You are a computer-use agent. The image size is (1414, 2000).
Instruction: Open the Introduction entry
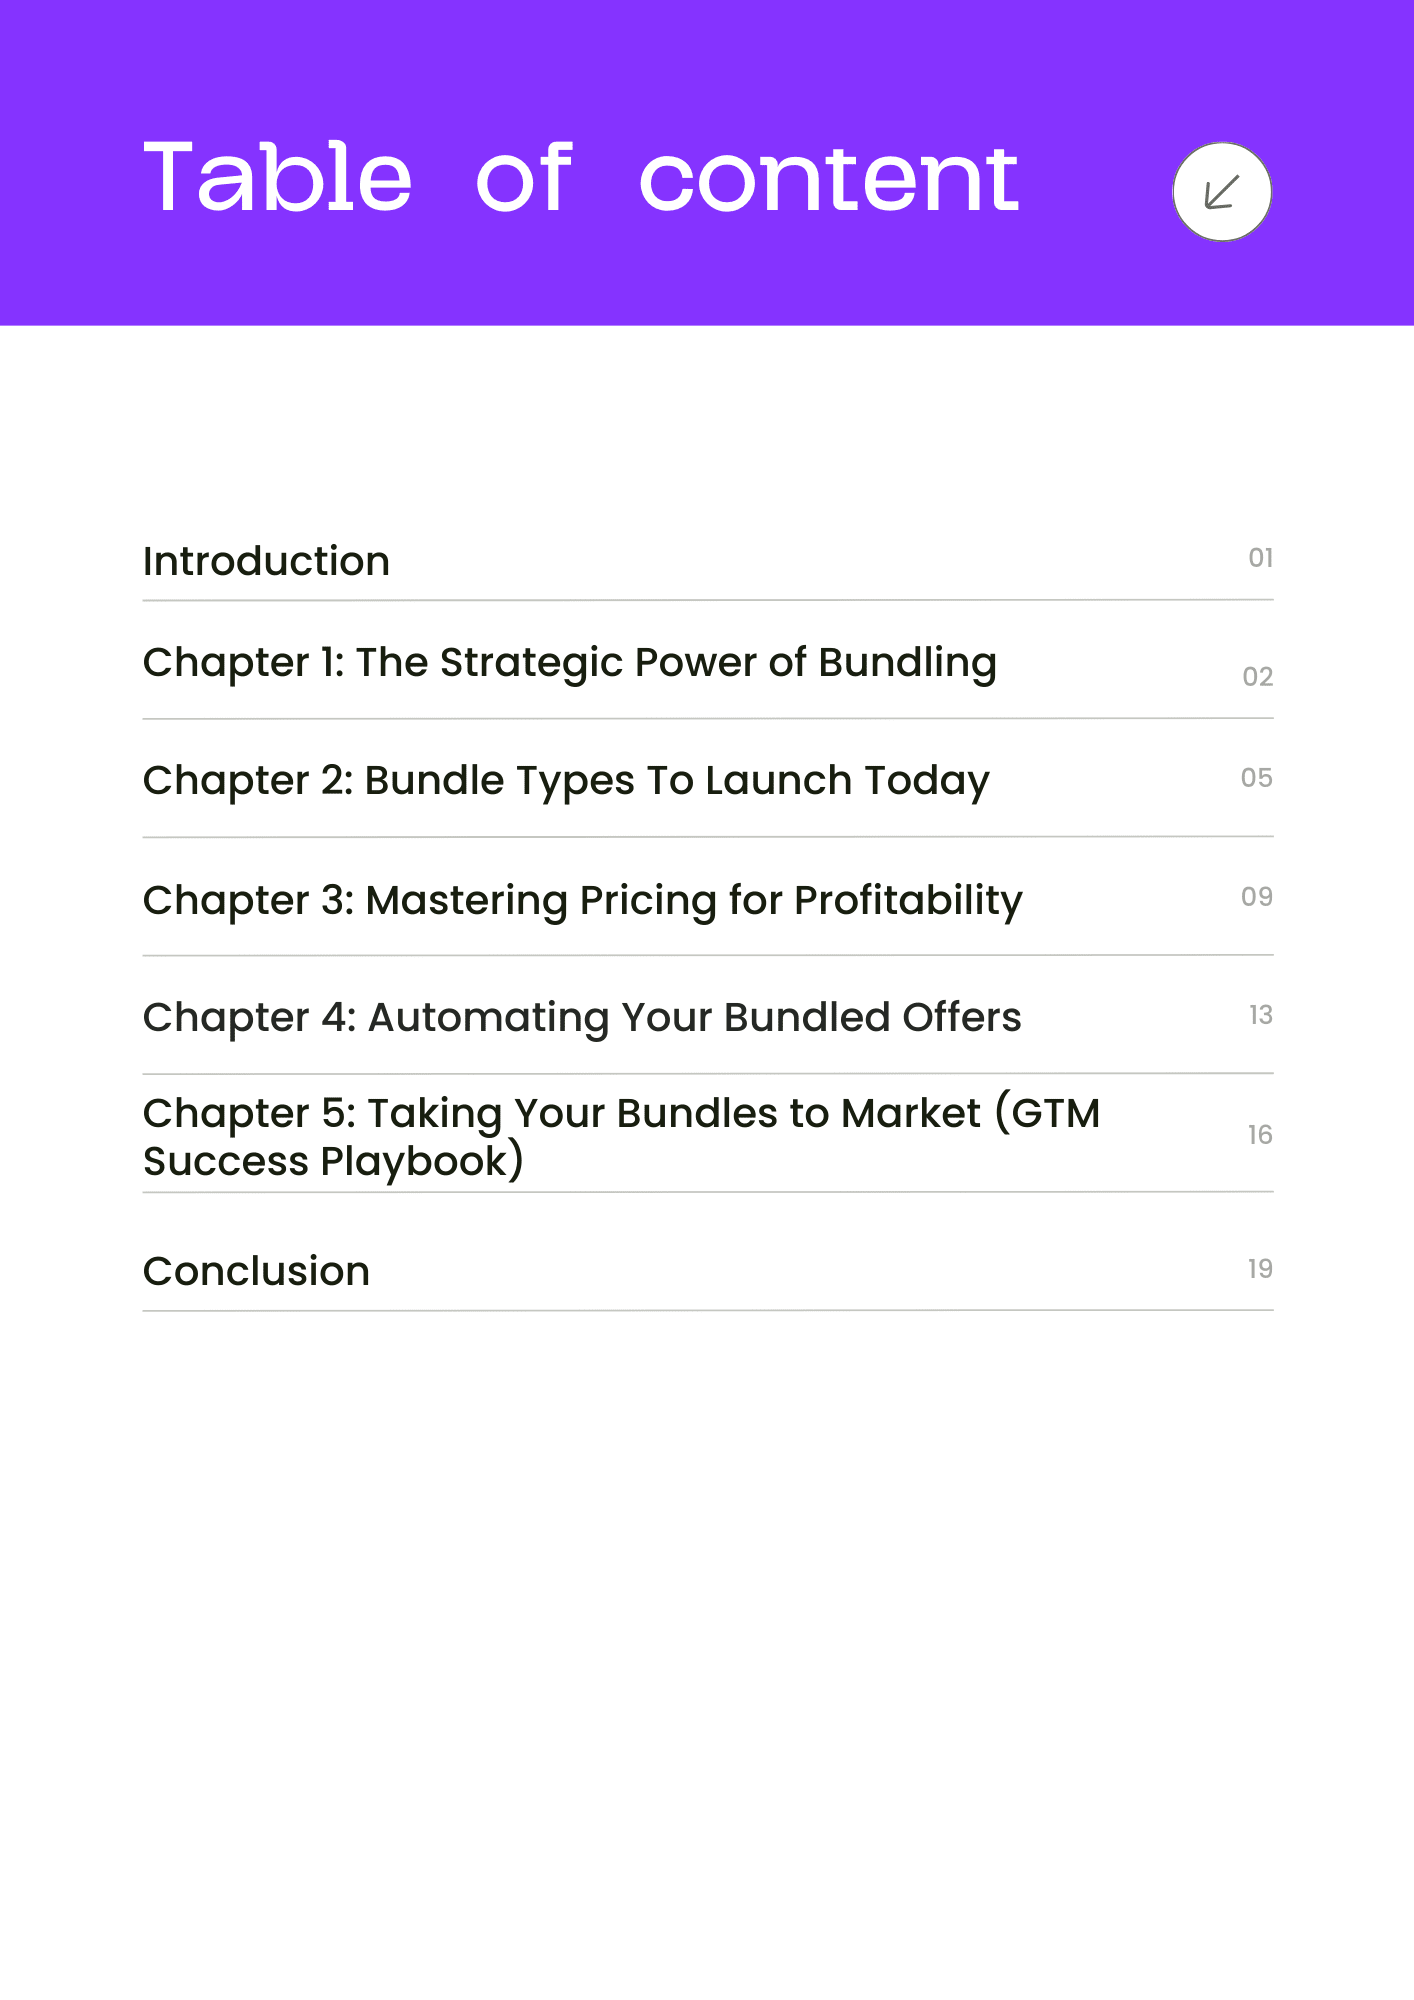[266, 561]
